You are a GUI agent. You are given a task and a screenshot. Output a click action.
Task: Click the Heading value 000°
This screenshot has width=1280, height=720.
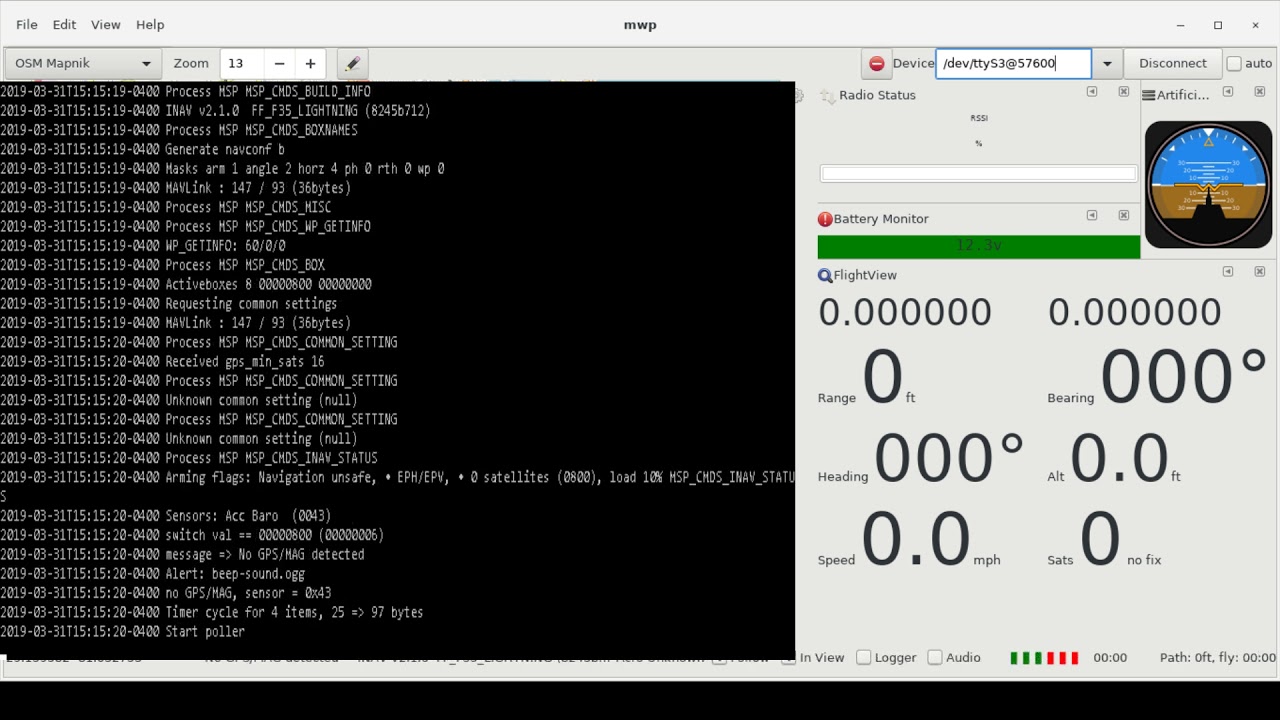click(x=949, y=458)
